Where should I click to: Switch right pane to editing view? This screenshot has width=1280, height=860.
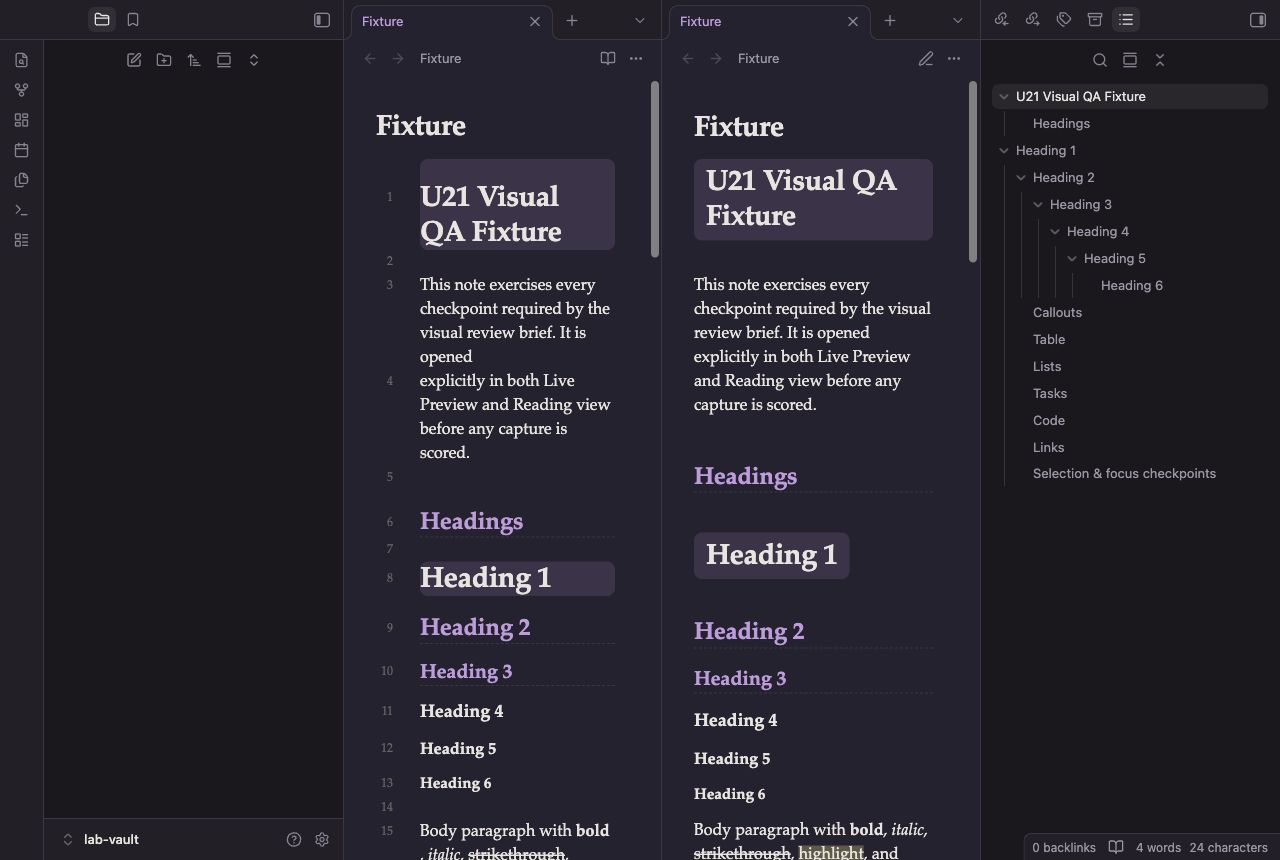[x=925, y=59]
